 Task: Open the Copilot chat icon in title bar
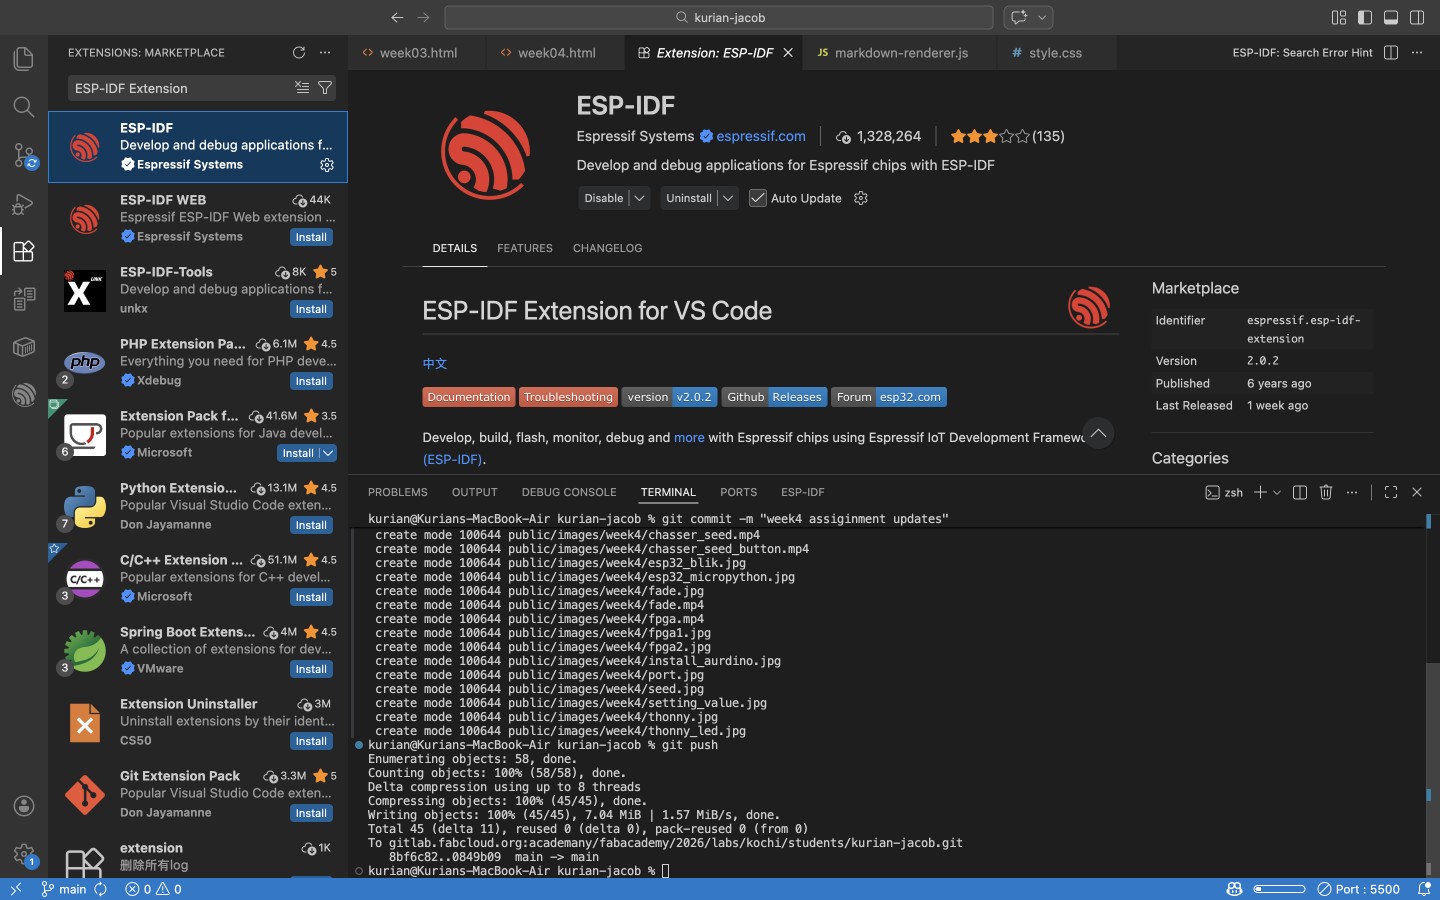pyautogui.click(x=1019, y=17)
